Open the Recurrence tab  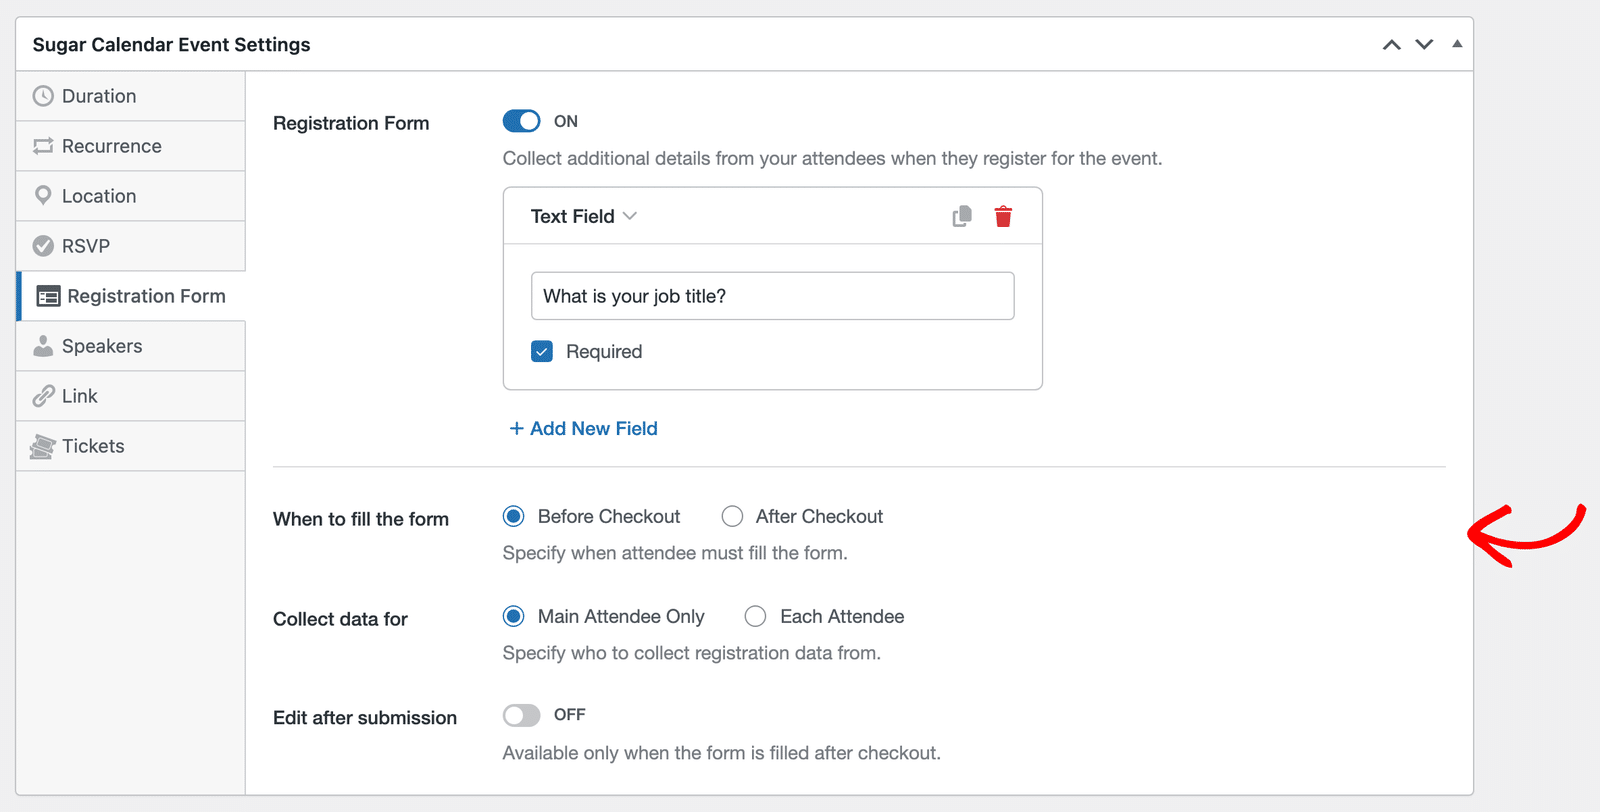(x=131, y=146)
